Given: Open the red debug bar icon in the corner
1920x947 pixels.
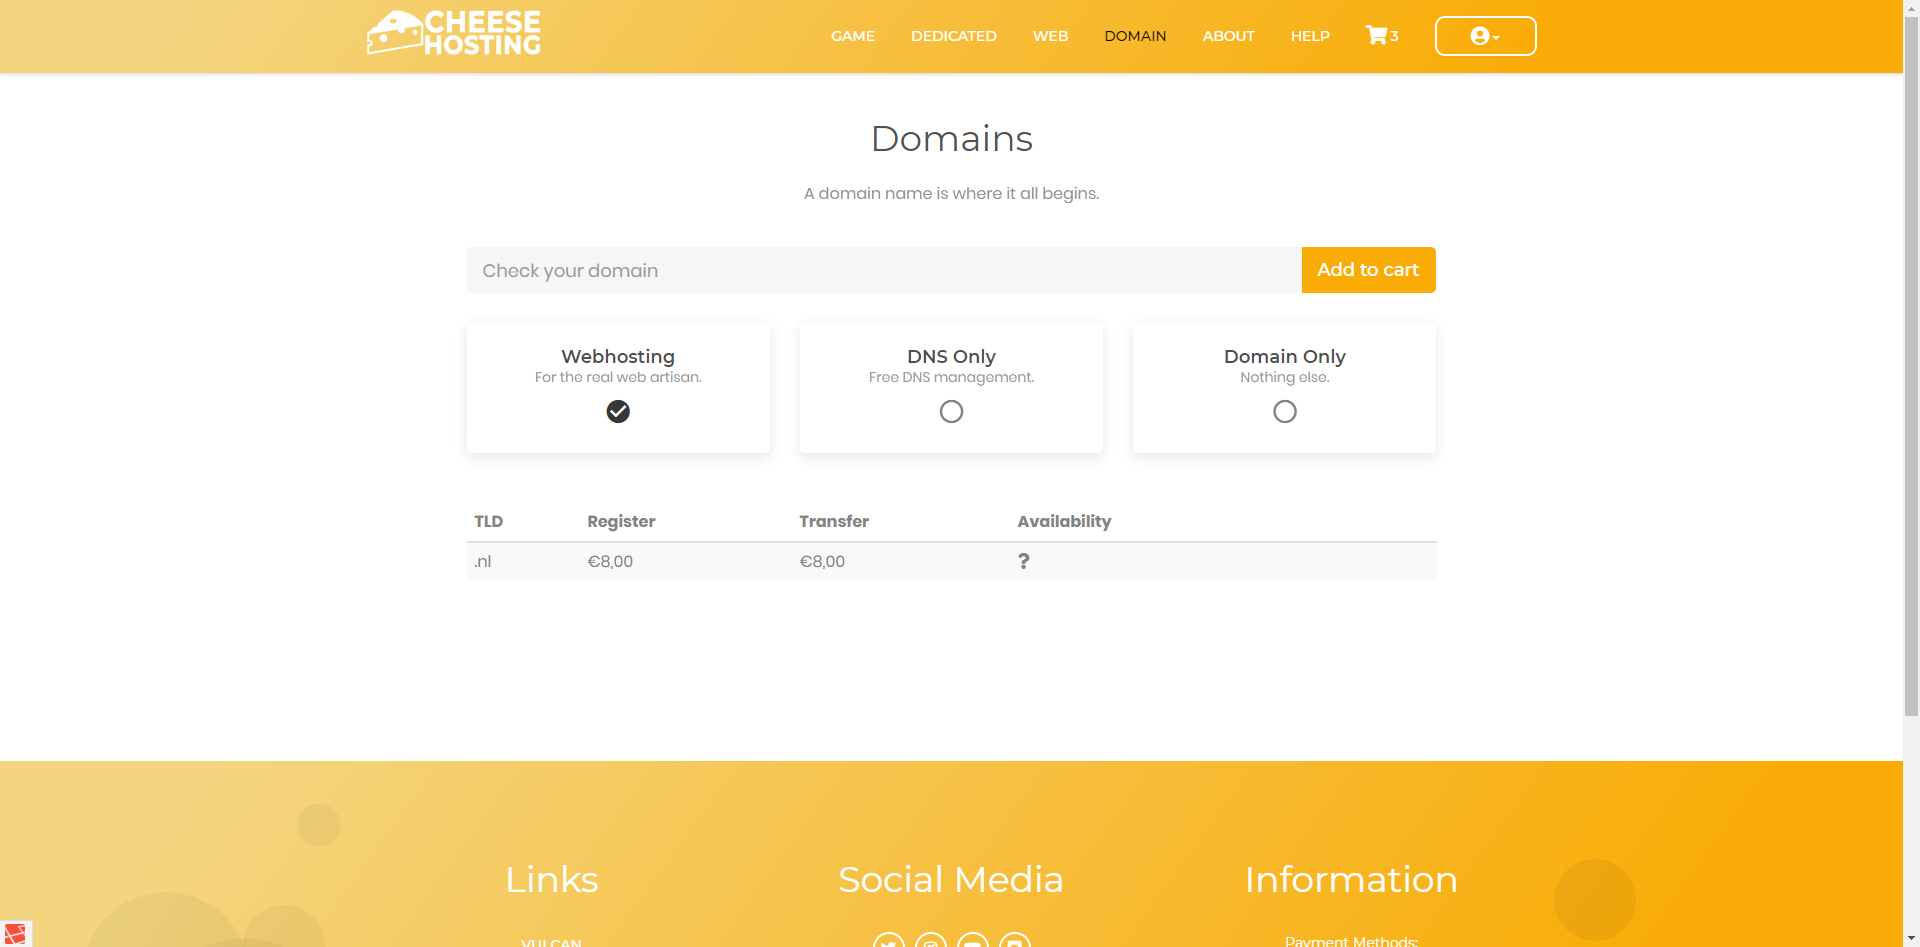Looking at the screenshot, I should (x=15, y=933).
